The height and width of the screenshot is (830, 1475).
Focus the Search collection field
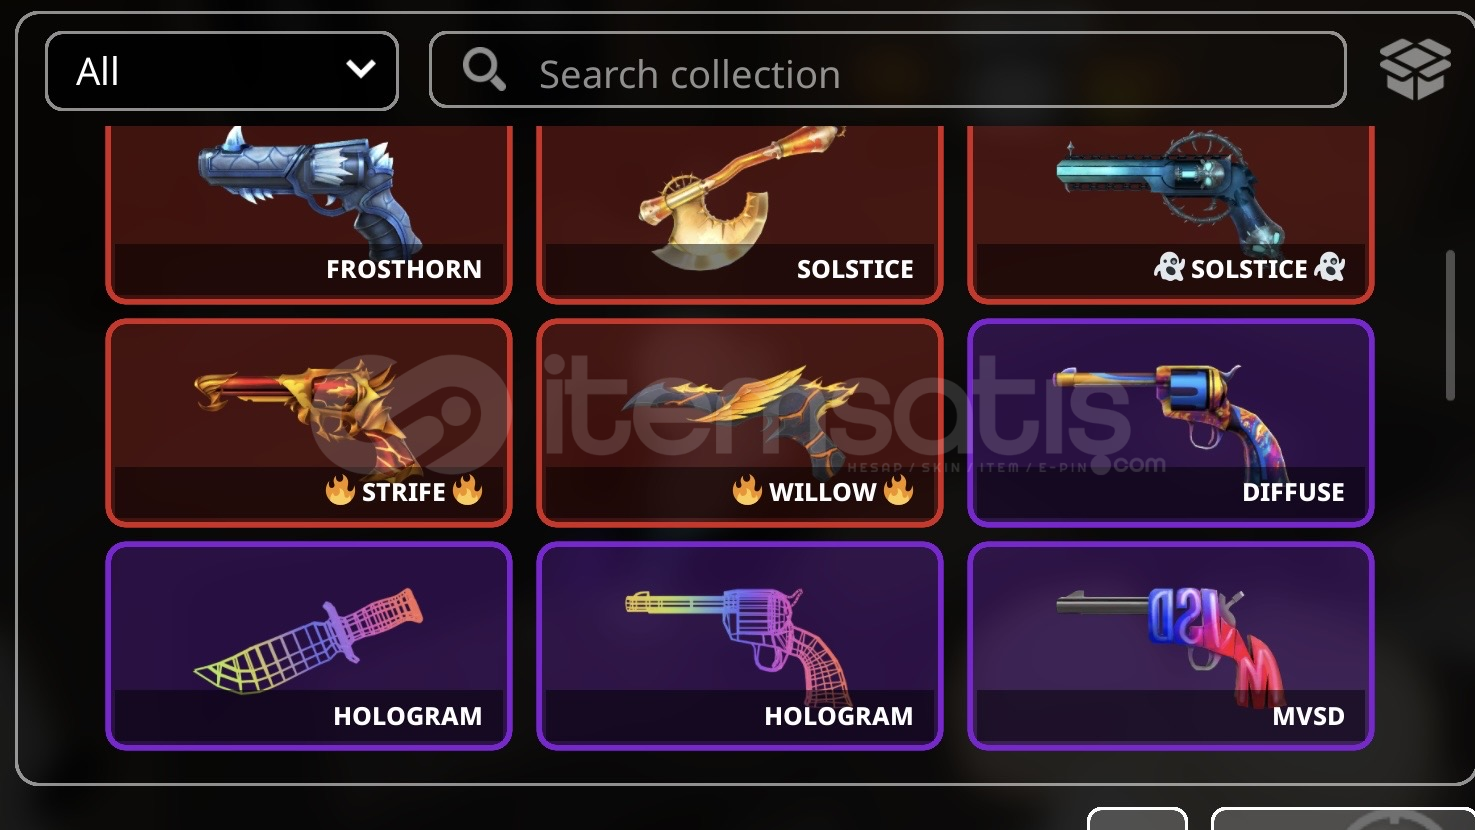point(888,70)
